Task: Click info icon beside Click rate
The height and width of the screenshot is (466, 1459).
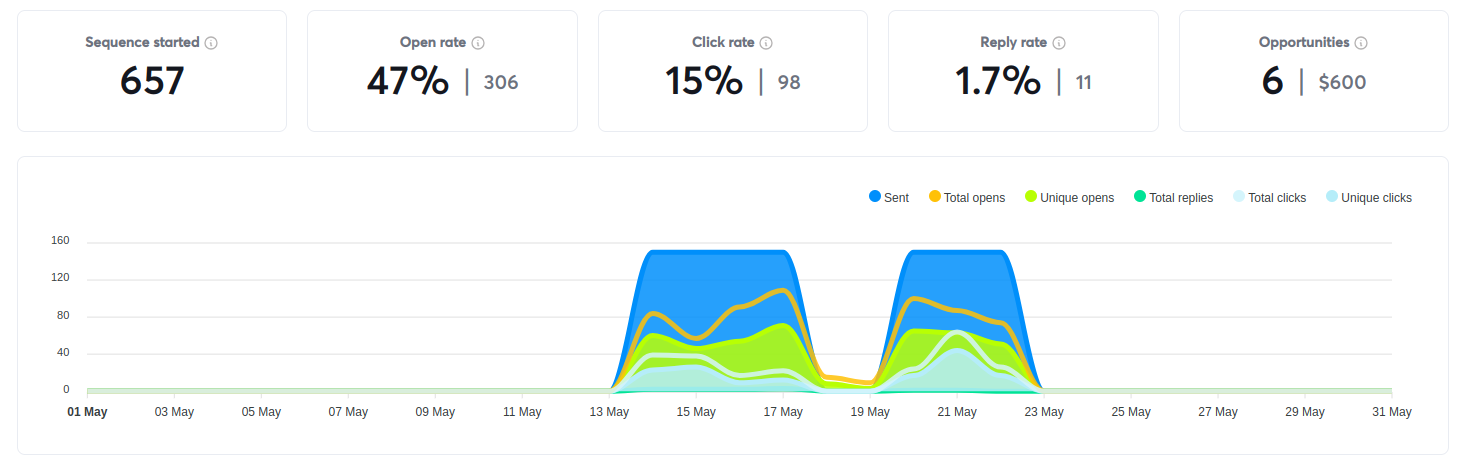Action: [766, 43]
